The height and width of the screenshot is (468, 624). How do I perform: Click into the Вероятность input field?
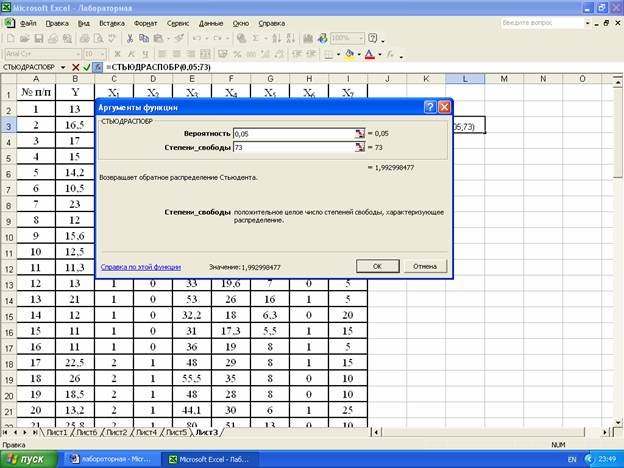(292, 133)
